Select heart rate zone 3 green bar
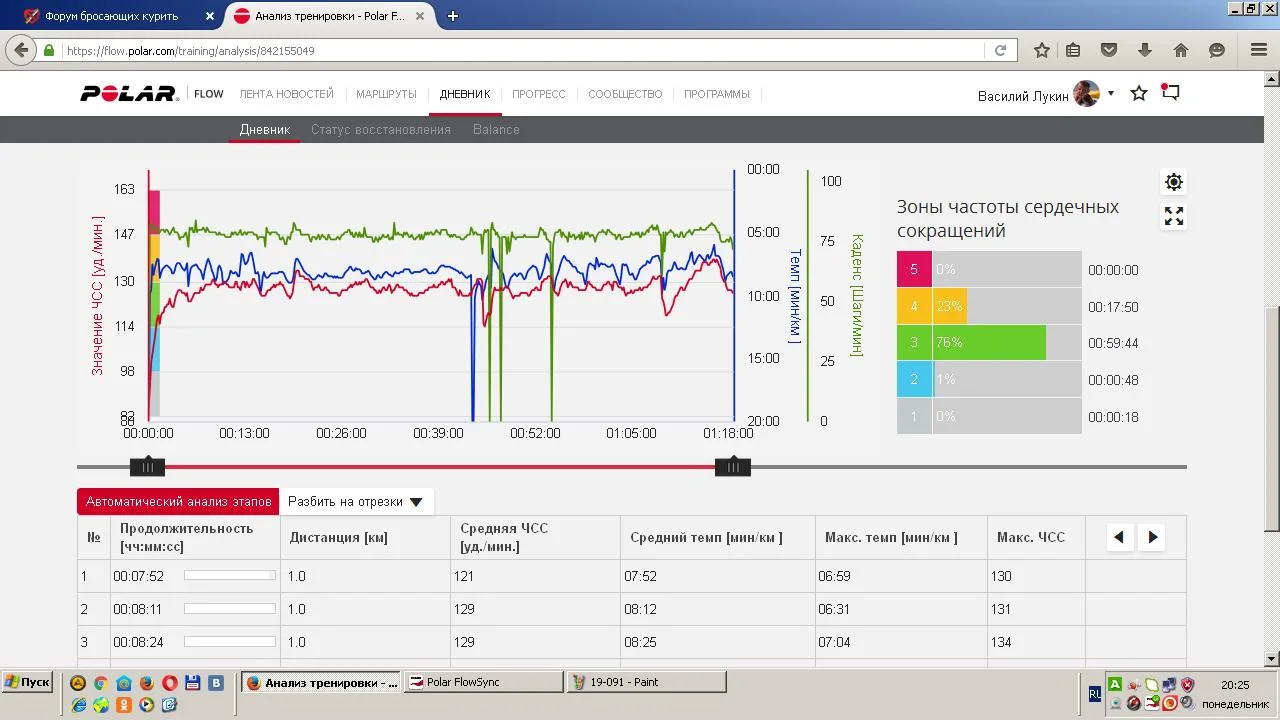Viewport: 1280px width, 720px height. click(x=989, y=343)
